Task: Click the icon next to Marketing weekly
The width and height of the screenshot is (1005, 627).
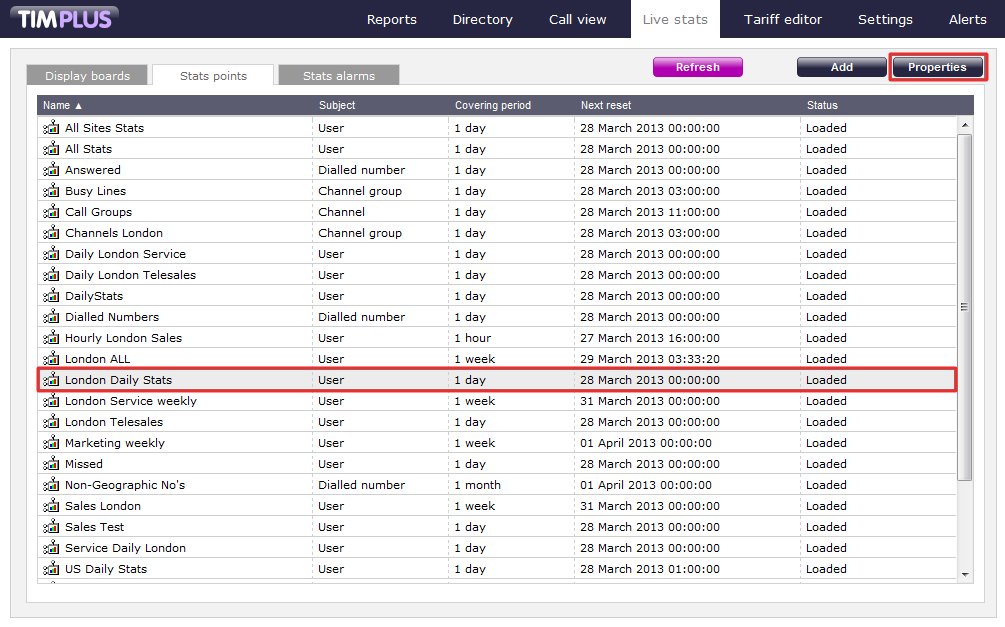Action: (x=50, y=443)
